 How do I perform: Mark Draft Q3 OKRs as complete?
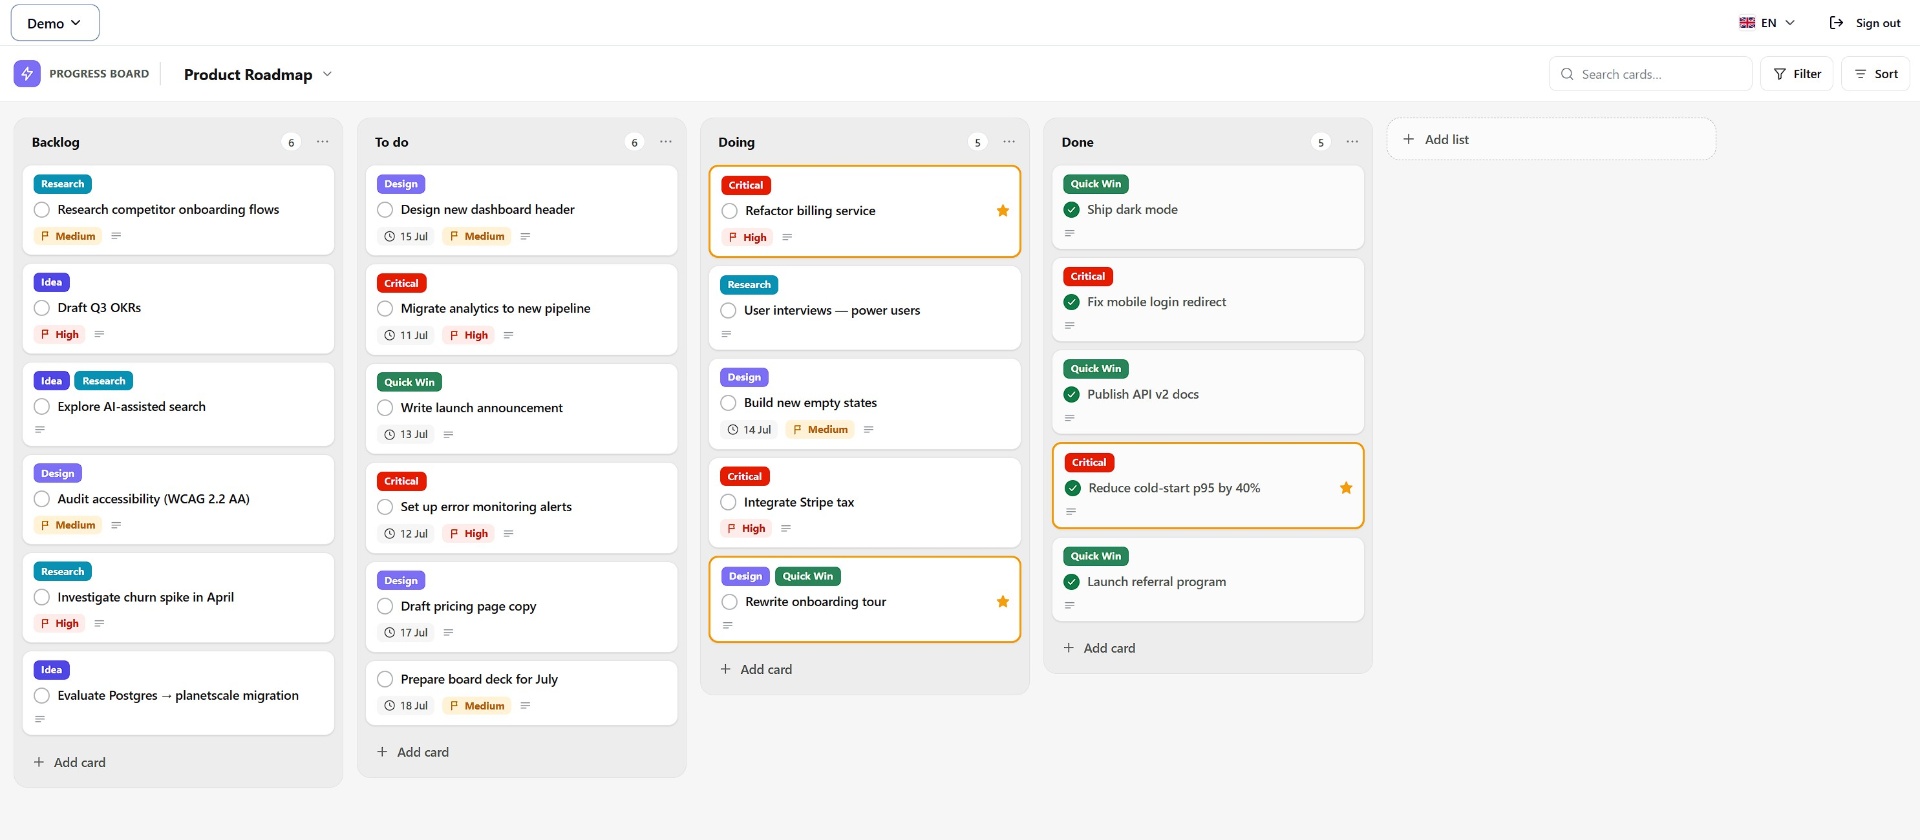point(42,308)
